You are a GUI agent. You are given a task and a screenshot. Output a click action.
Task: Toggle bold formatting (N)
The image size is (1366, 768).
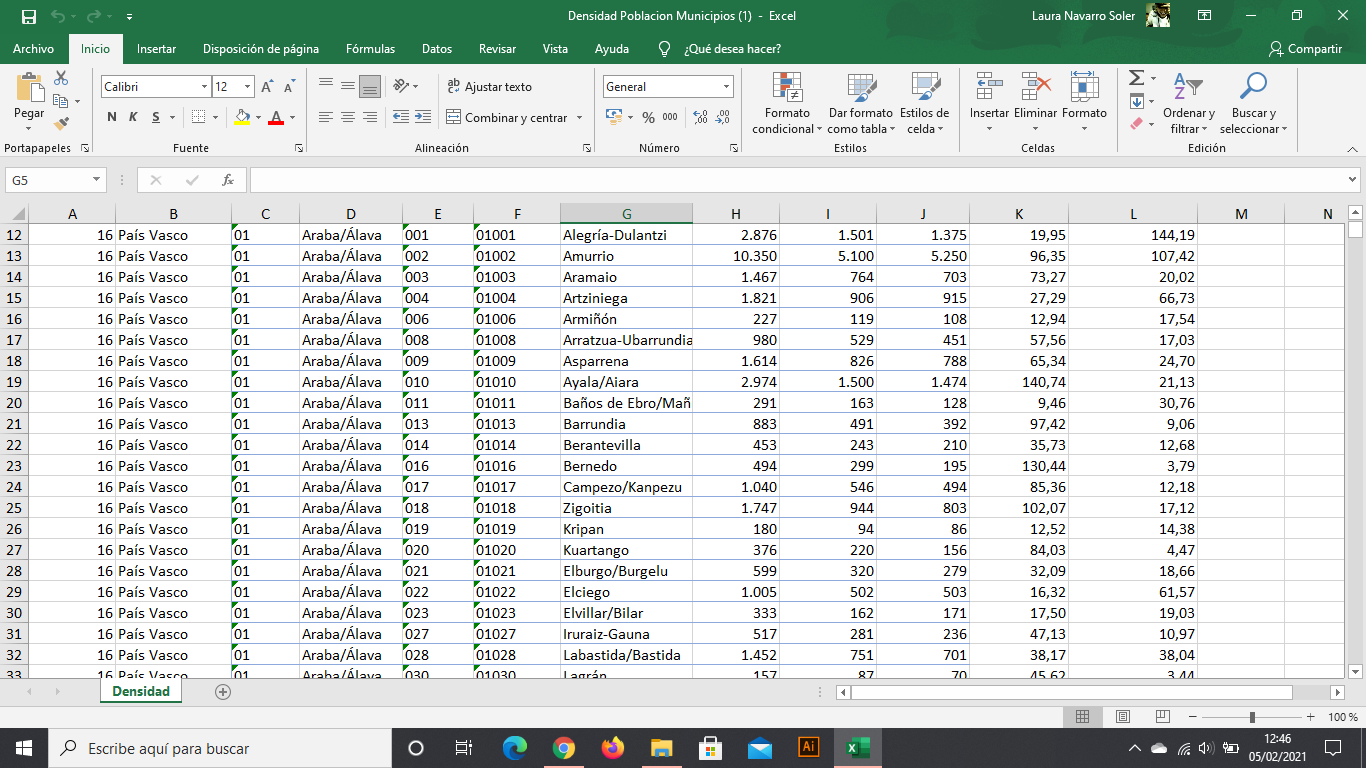pos(112,118)
